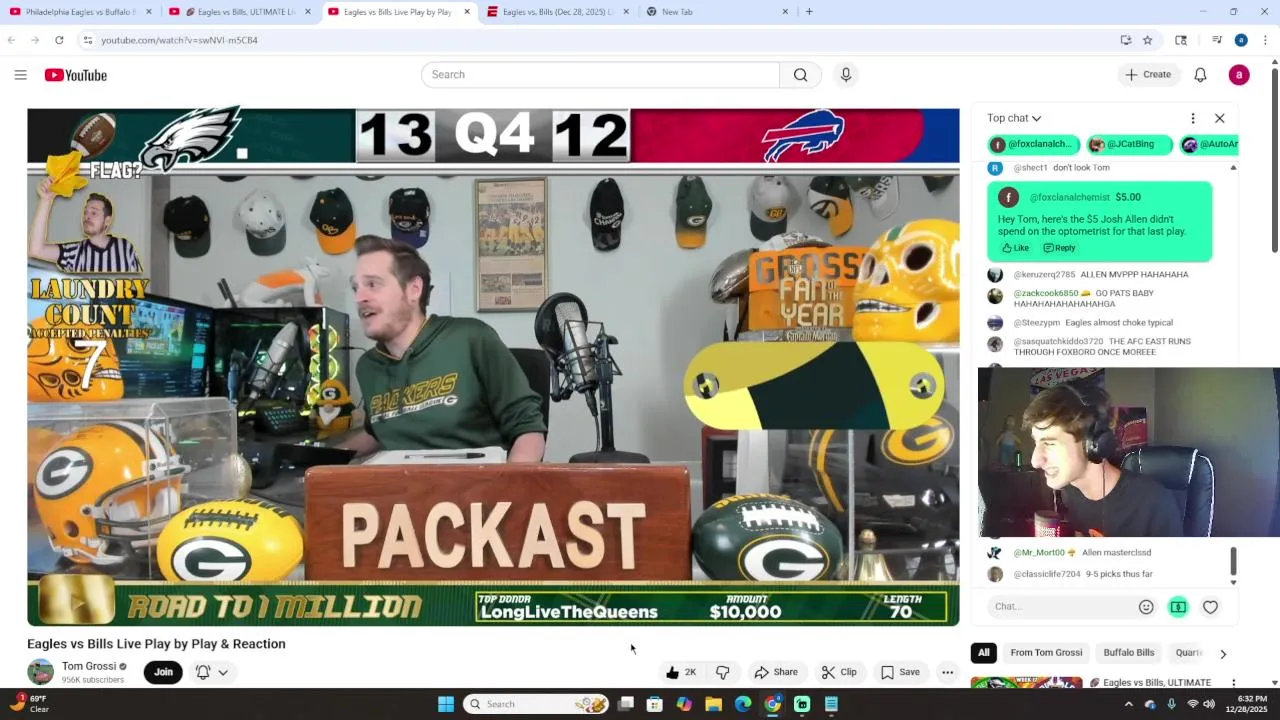Switch to Philadelphia Eagles vs Buffalo tab
The width and height of the screenshot is (1280, 720).
[80, 12]
